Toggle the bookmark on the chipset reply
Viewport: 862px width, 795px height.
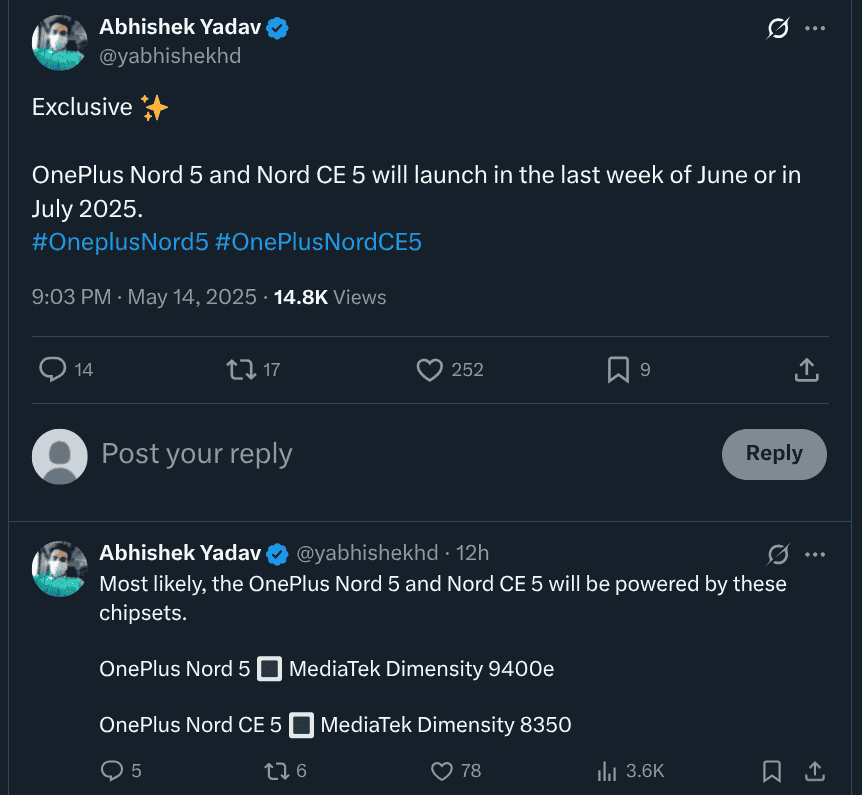(771, 771)
